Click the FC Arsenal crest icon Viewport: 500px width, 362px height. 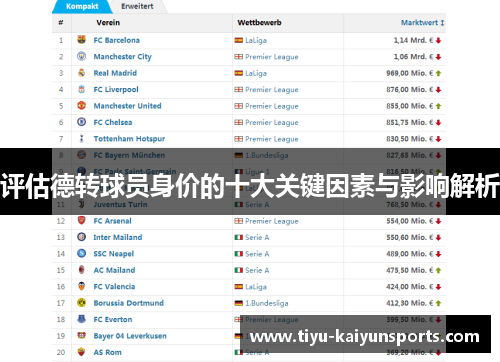(81, 220)
